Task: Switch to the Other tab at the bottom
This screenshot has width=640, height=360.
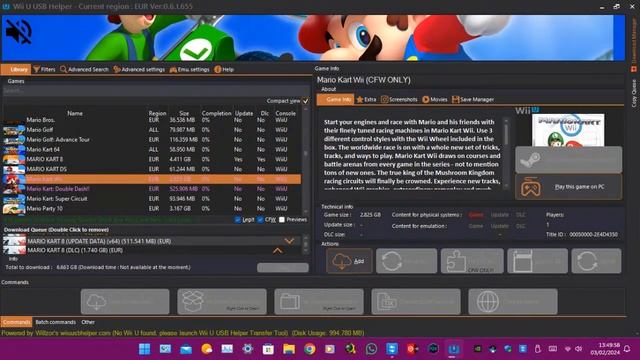Action: pyautogui.click(x=88, y=322)
